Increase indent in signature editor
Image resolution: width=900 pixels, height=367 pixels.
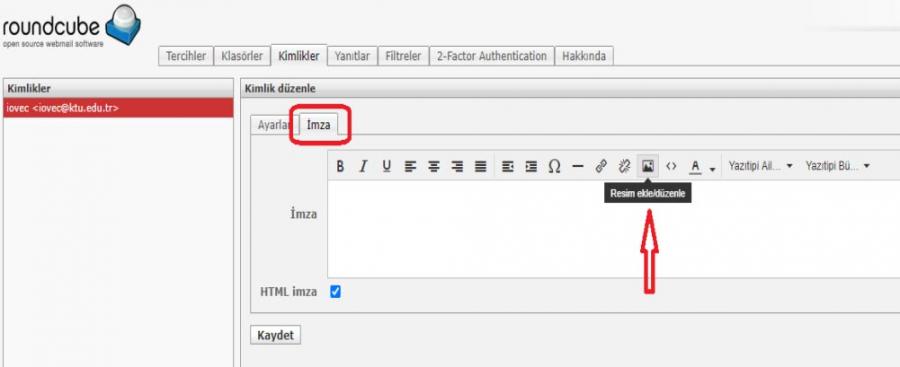[531, 167]
